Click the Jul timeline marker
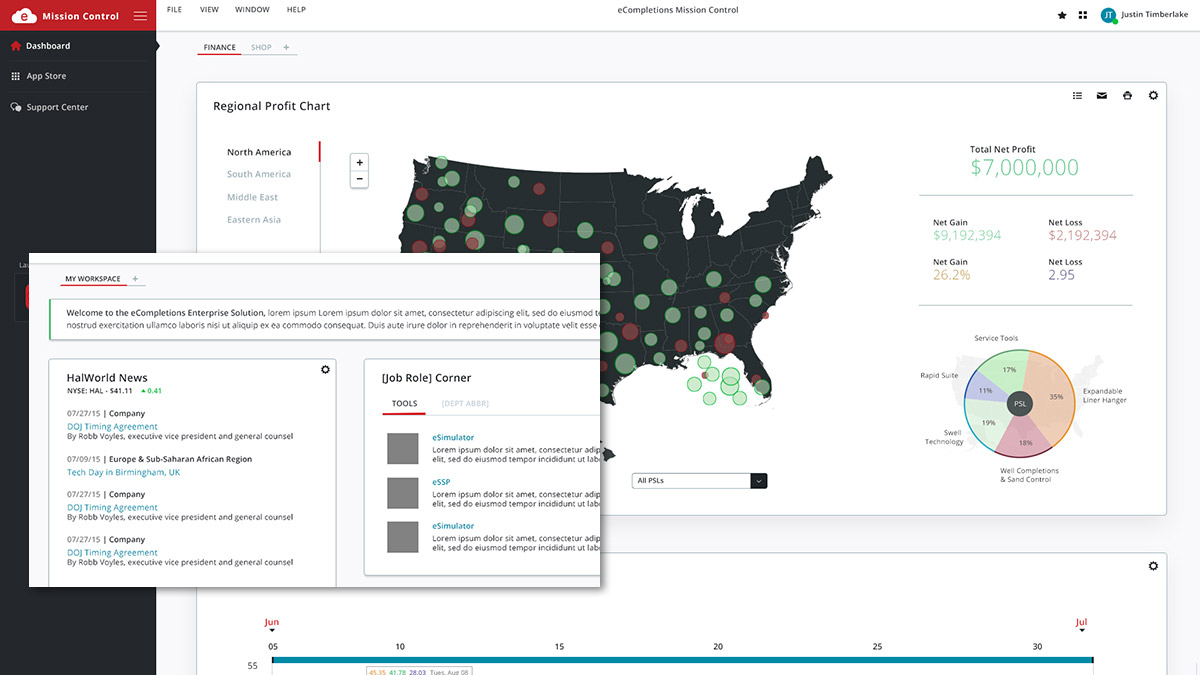The width and height of the screenshot is (1200, 675). point(1081,624)
